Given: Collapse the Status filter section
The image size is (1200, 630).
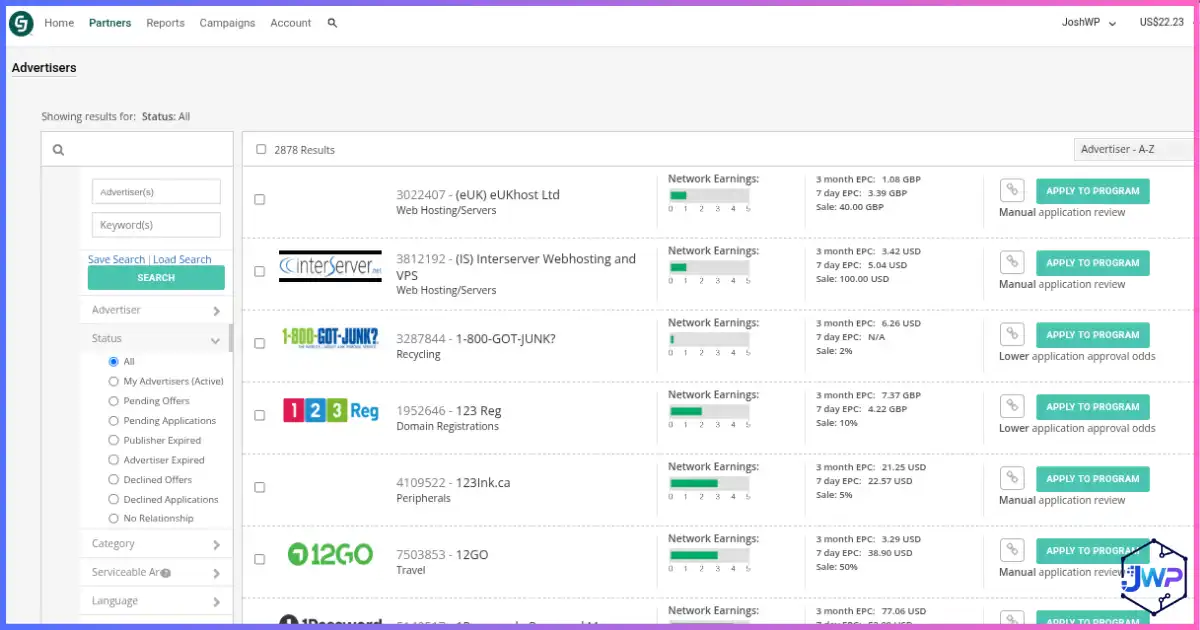Looking at the screenshot, I should 156,339.
